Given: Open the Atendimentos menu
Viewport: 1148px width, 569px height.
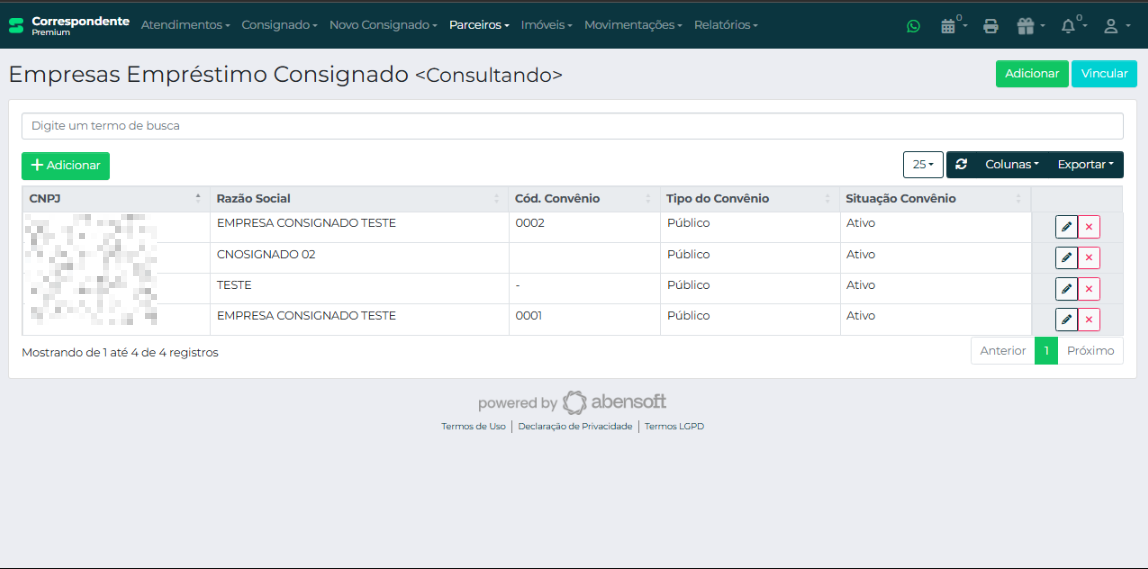Looking at the screenshot, I should (185, 25).
